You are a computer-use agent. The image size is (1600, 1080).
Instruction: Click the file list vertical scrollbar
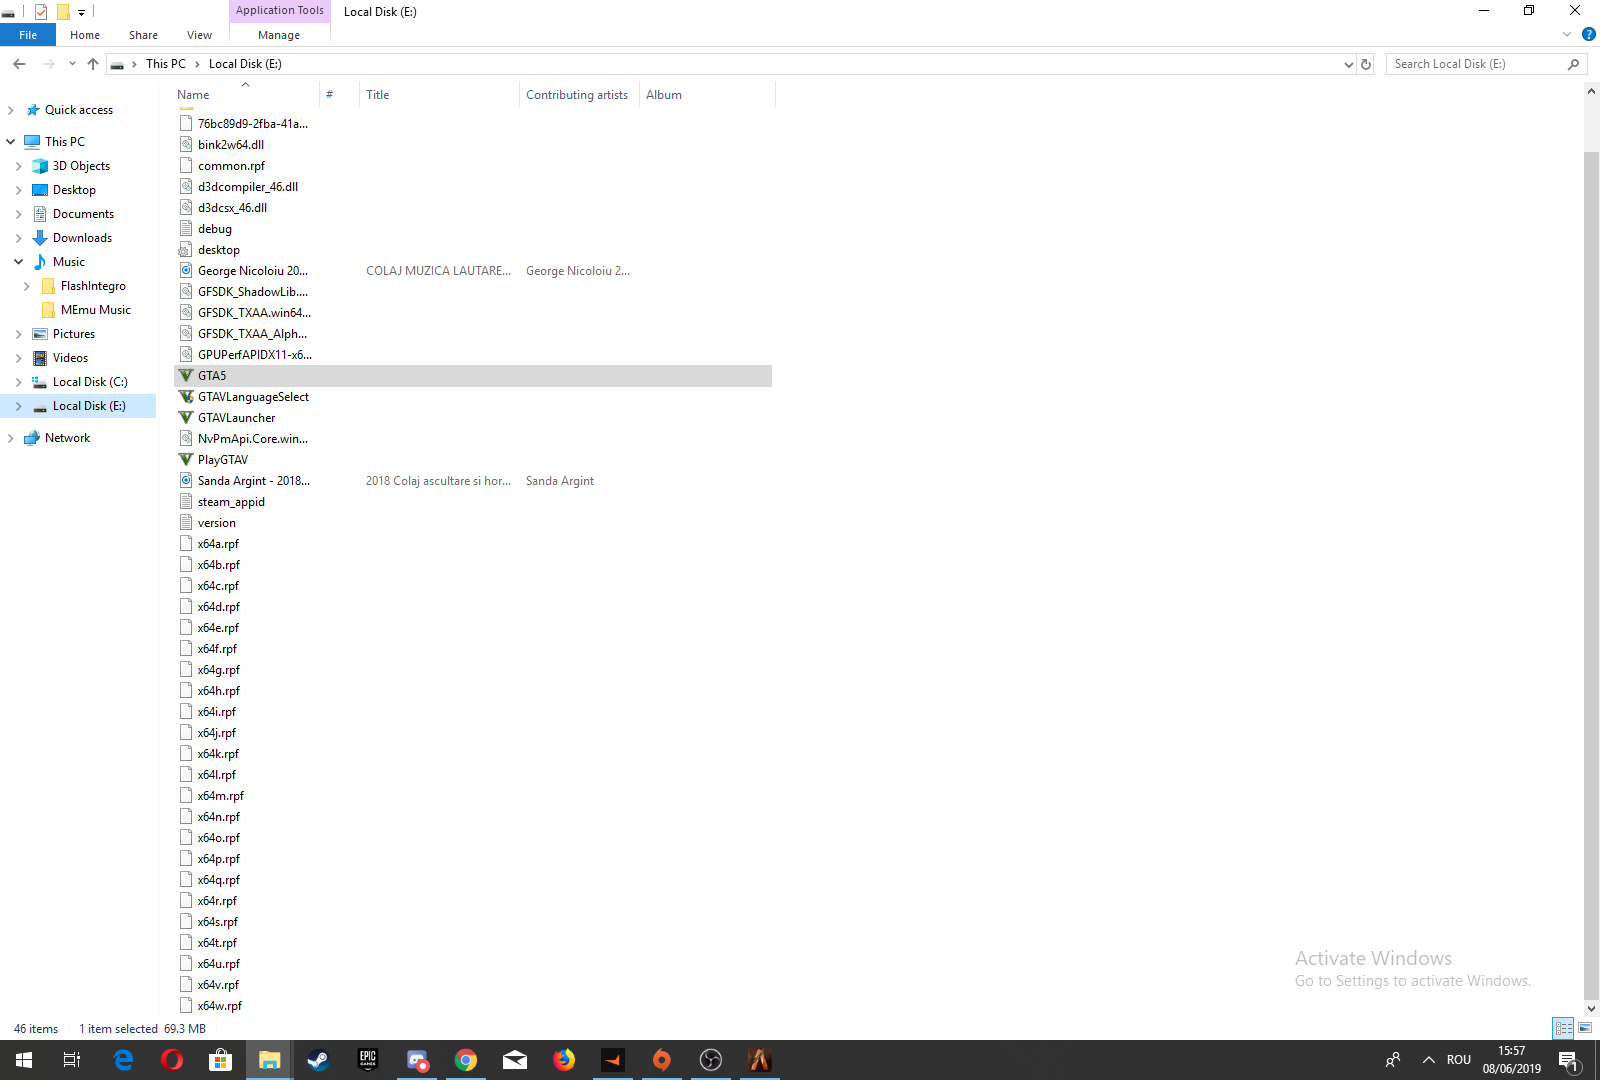point(1591,575)
